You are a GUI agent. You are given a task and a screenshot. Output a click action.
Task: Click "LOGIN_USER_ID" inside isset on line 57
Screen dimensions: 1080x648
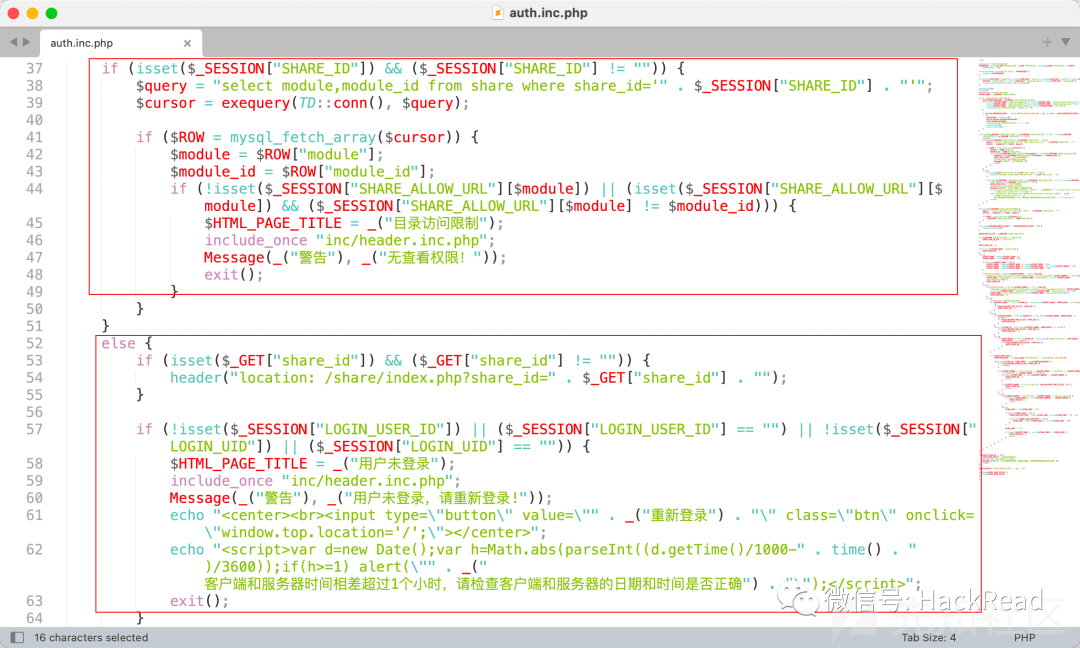click(380, 429)
